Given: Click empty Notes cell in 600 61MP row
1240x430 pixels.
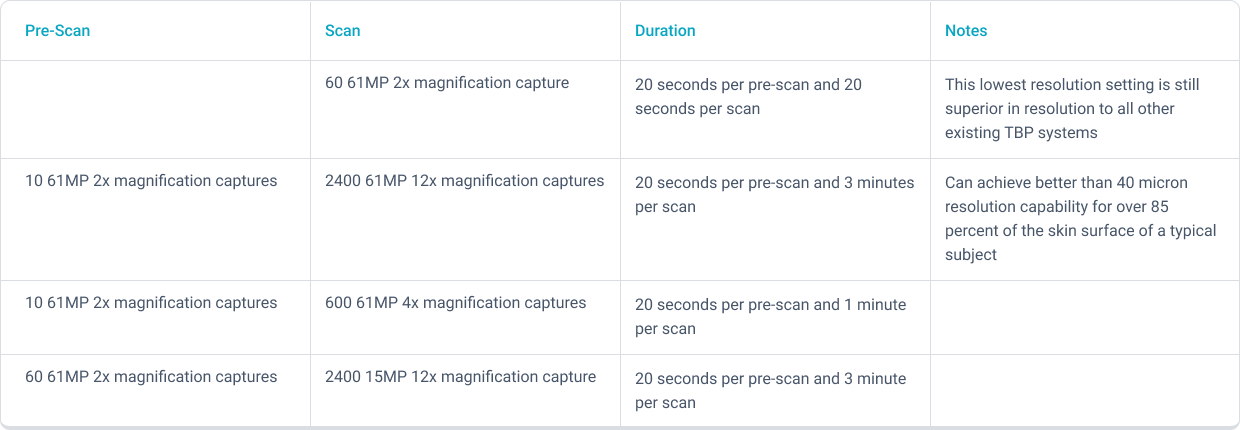Looking at the screenshot, I should point(1084,317).
